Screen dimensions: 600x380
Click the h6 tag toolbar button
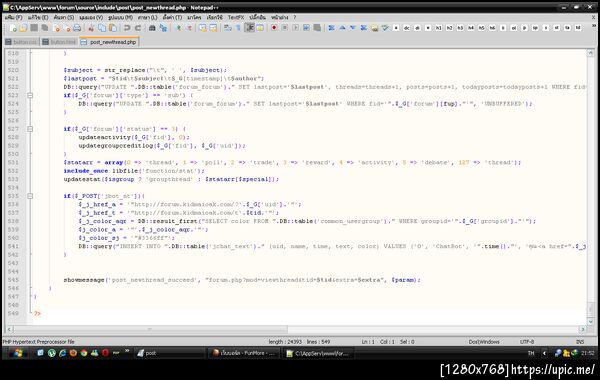point(492,28)
